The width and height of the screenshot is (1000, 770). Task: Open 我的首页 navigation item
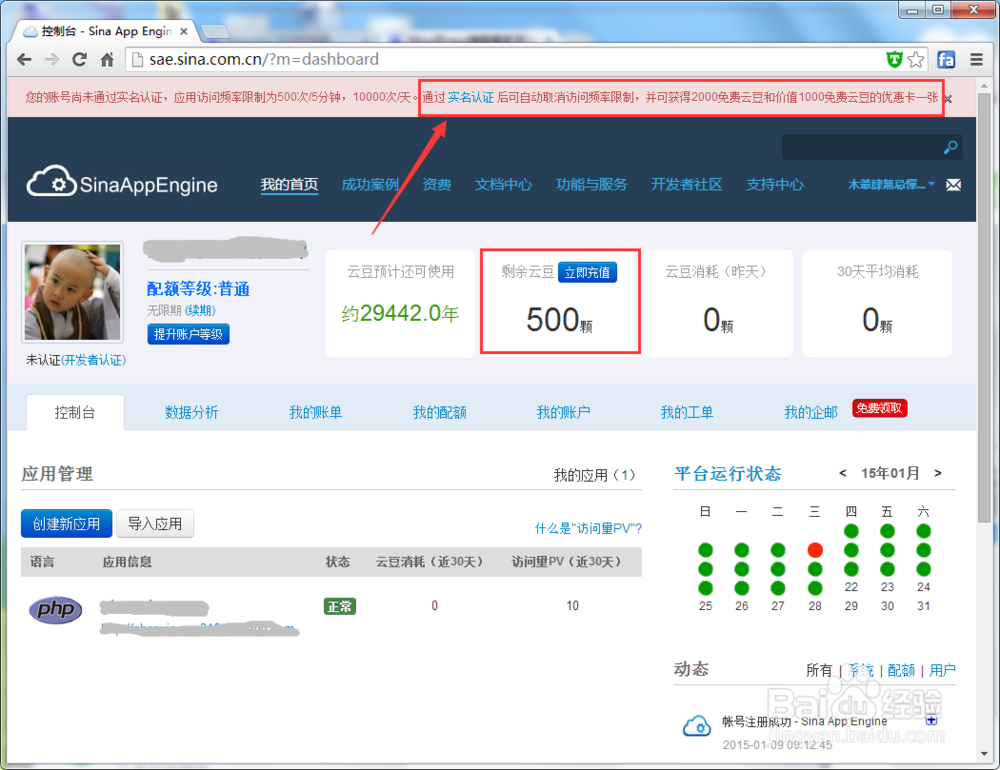tap(289, 184)
